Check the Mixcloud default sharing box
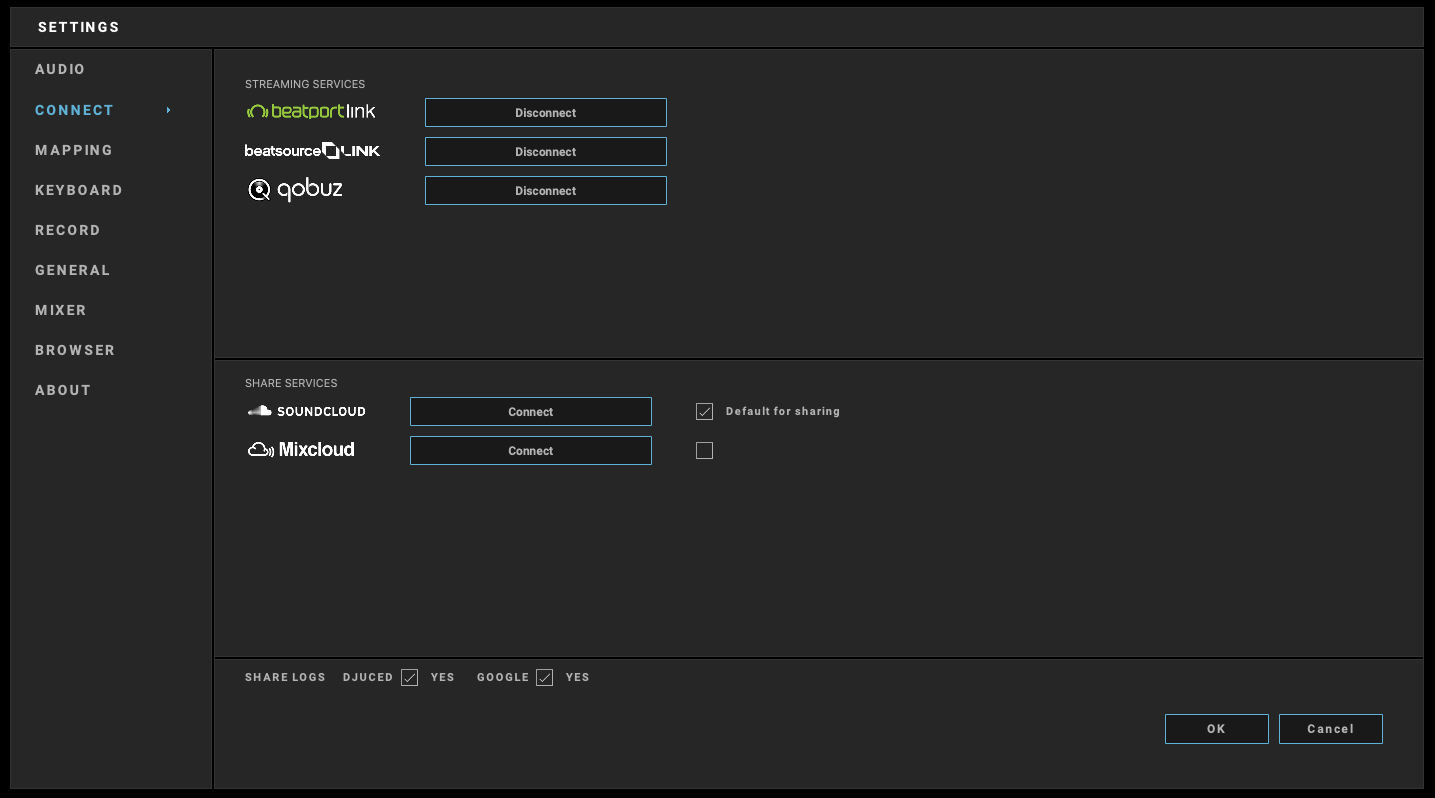The width and height of the screenshot is (1435, 798). tap(705, 451)
